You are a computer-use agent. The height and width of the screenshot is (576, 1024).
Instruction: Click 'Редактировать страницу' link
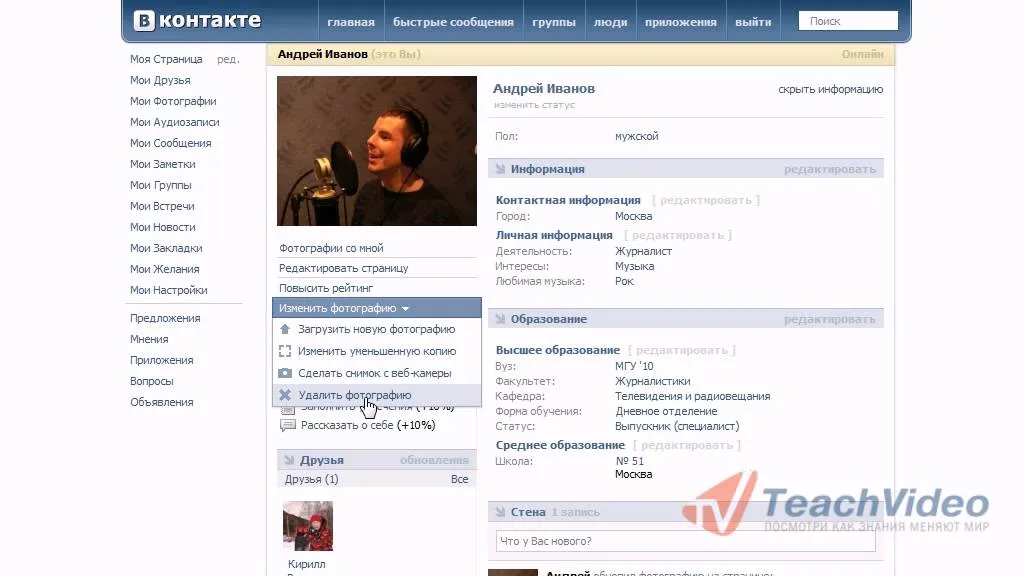point(344,268)
